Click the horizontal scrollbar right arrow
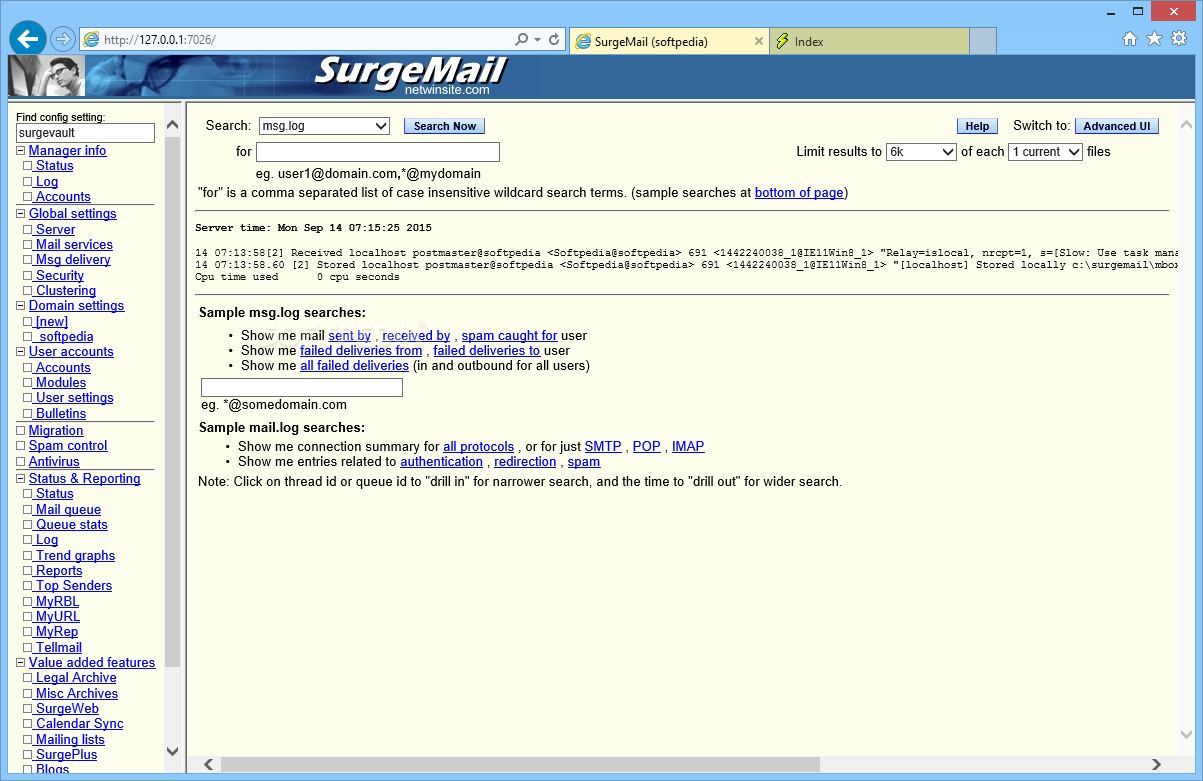Image resolution: width=1203 pixels, height=781 pixels. tap(1157, 765)
